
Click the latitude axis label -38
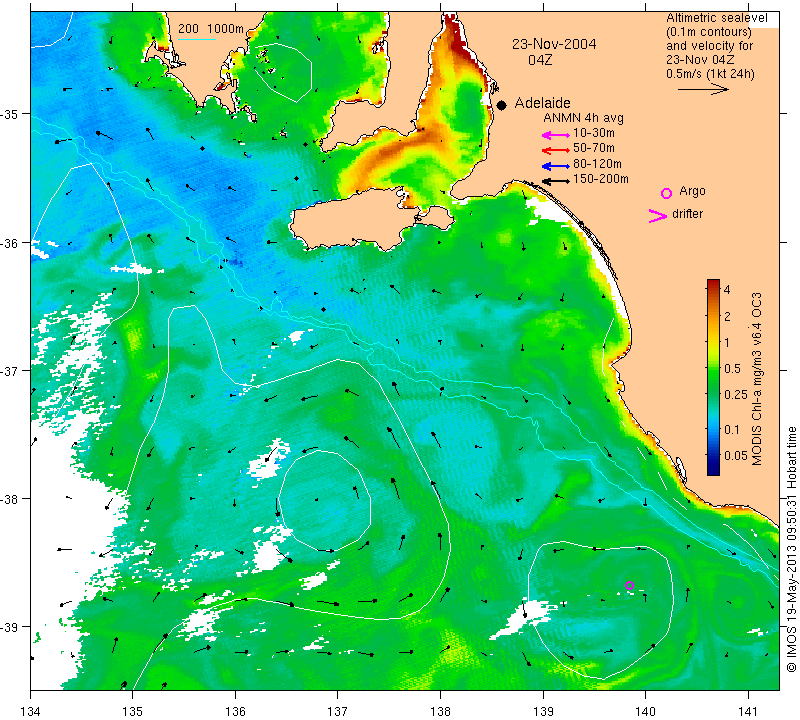9,499
